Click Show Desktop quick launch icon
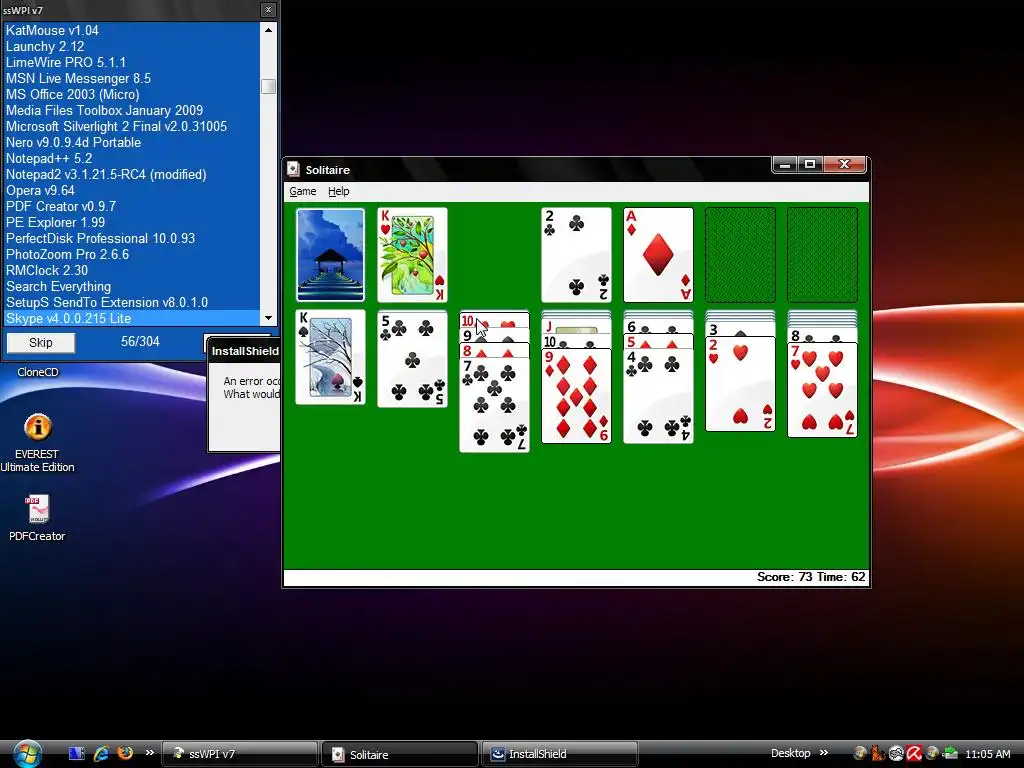The height and width of the screenshot is (768, 1024). (x=76, y=754)
